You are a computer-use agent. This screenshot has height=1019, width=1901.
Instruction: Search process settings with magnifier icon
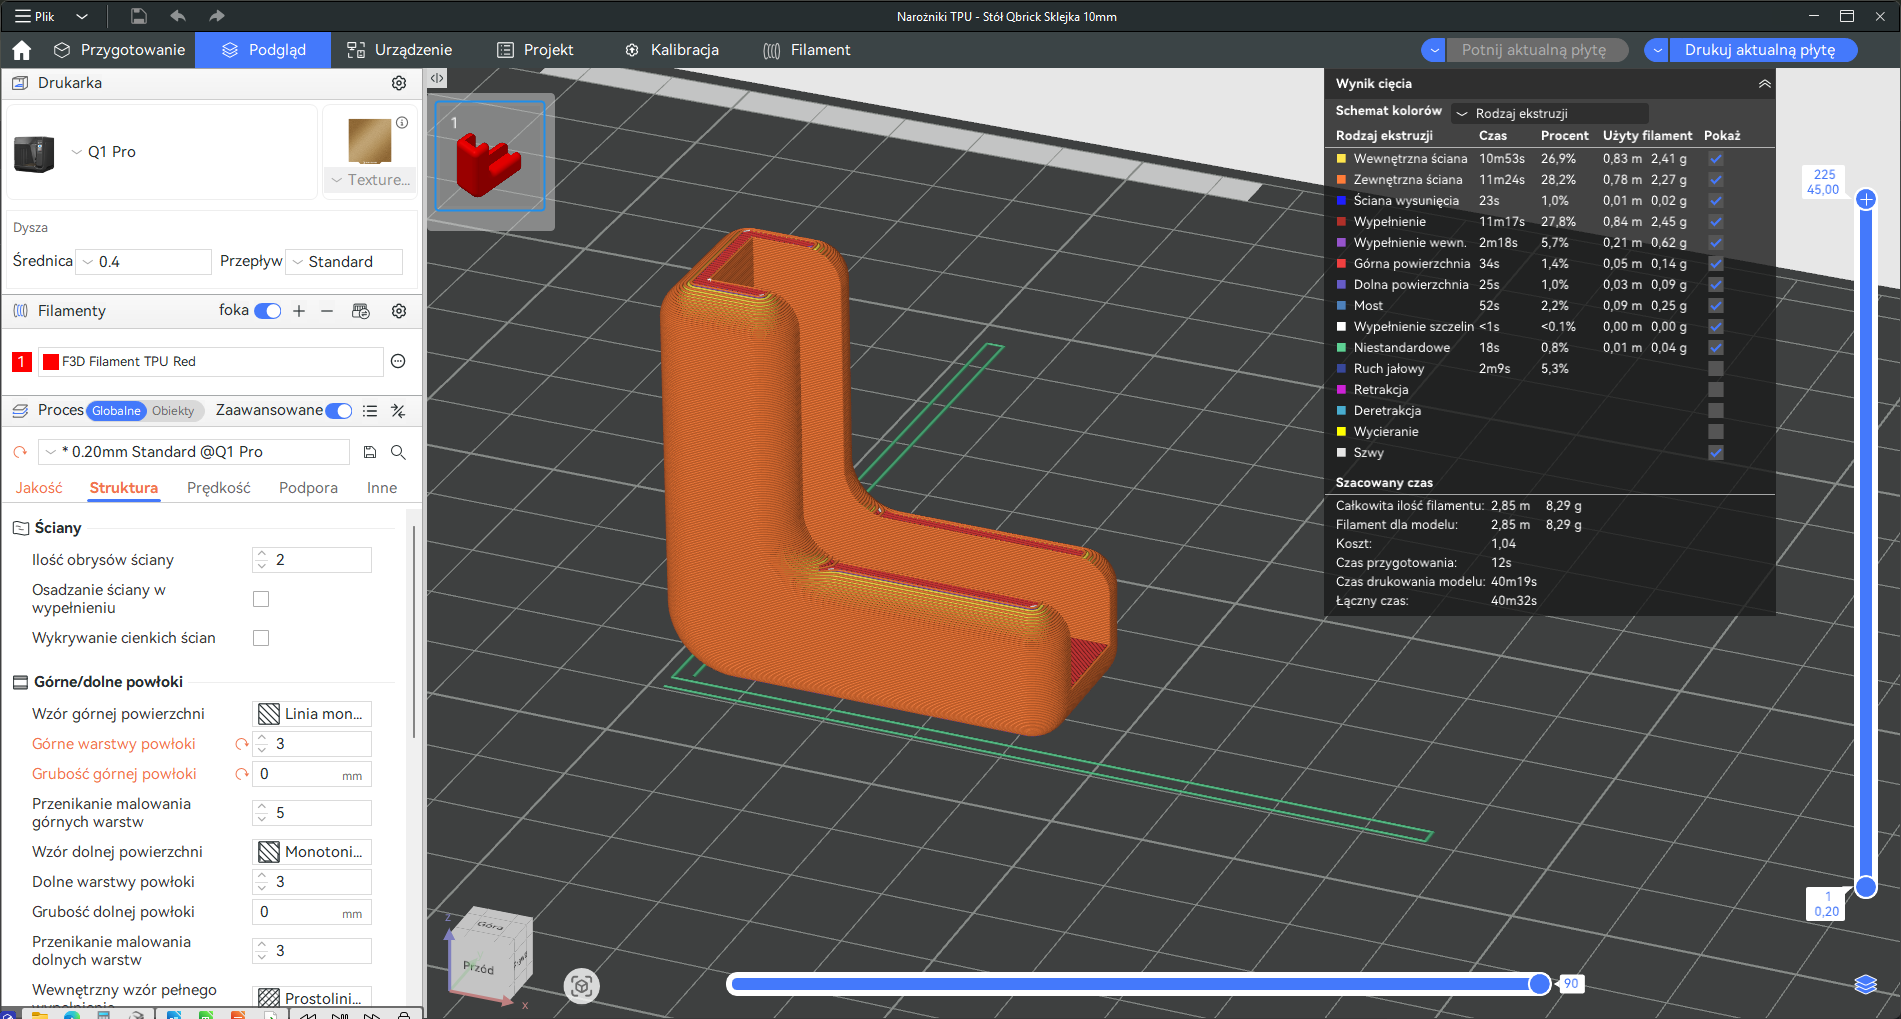click(398, 452)
